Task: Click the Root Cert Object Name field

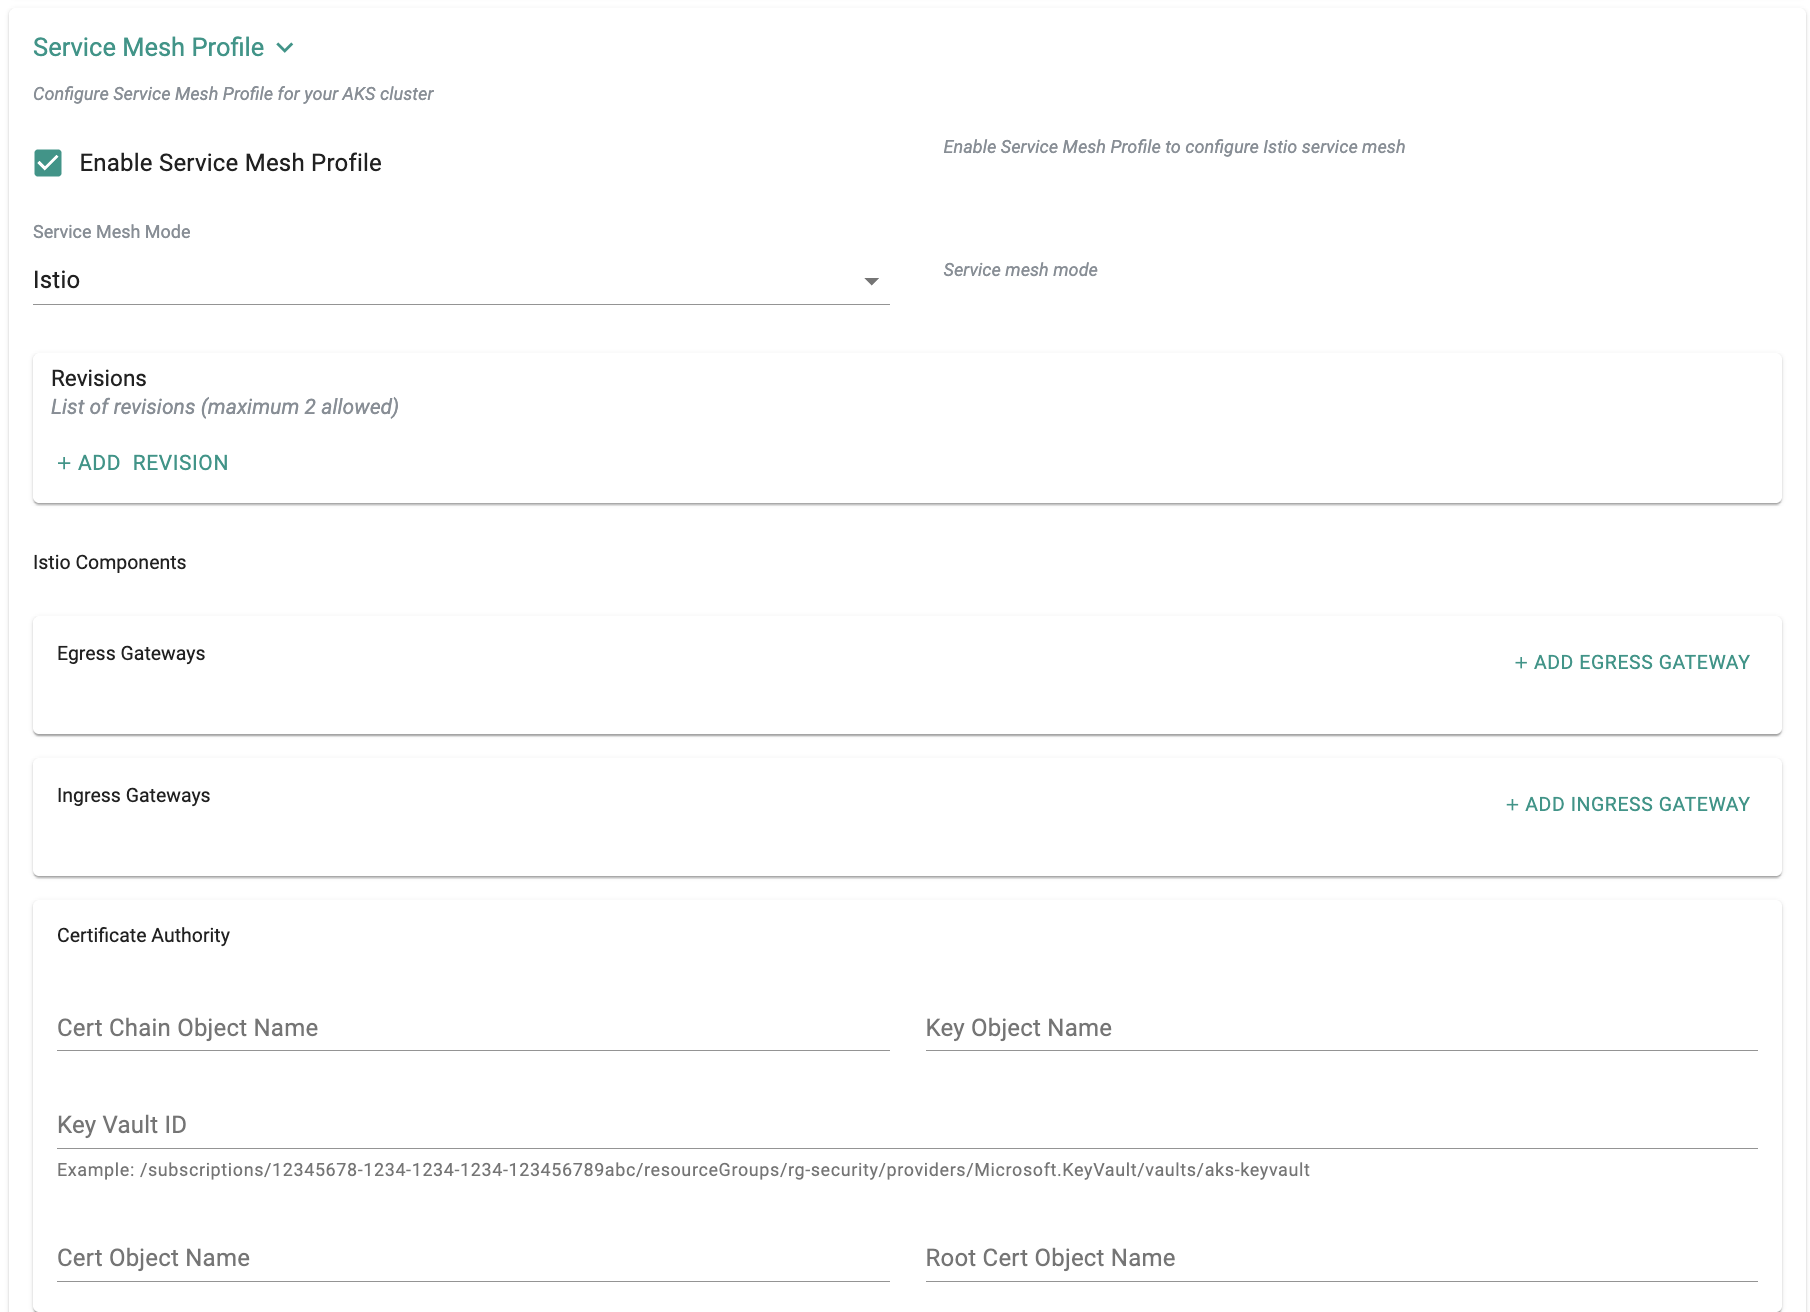Action: [1340, 1259]
